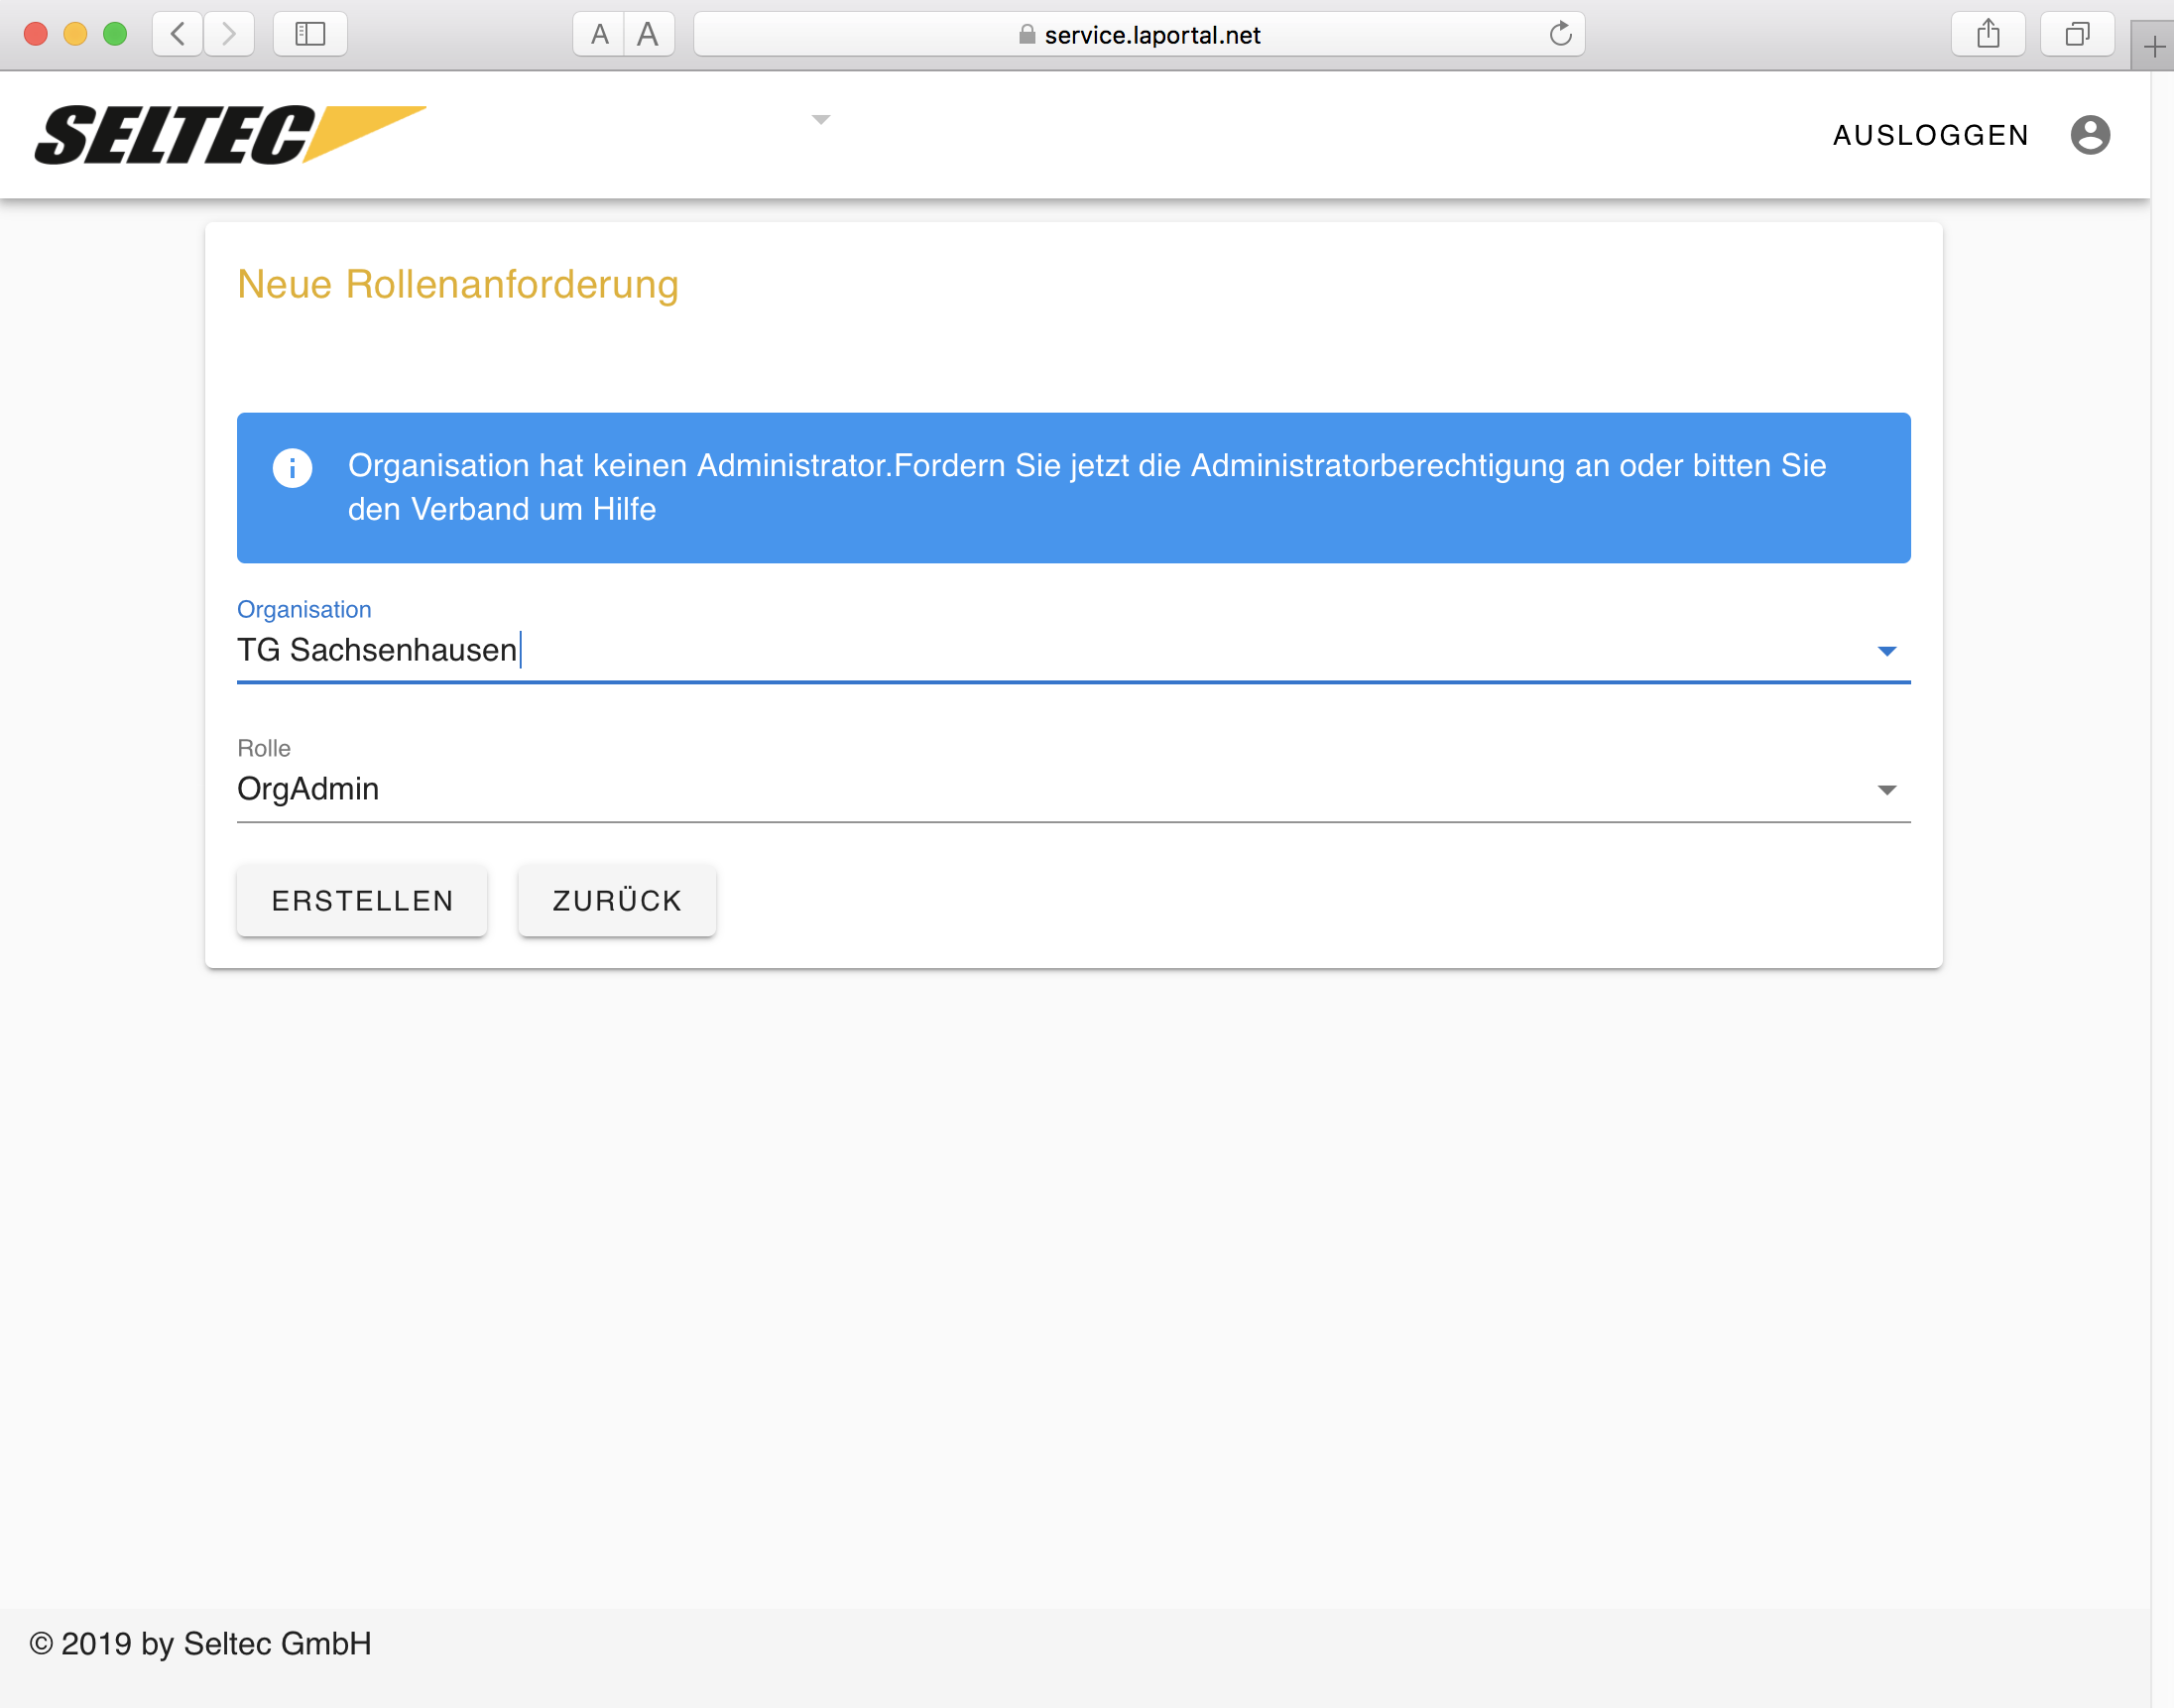Click the AUSLOGGEN button

coord(1930,135)
